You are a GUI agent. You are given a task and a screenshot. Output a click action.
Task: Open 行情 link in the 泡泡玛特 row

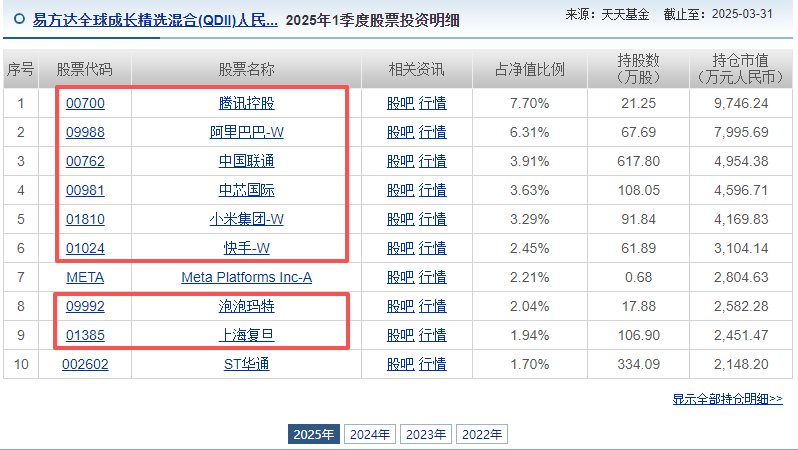click(x=433, y=306)
